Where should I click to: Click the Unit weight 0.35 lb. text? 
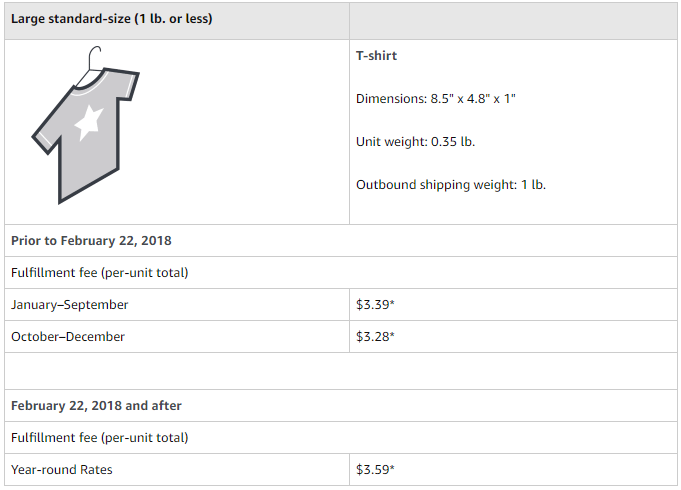coord(416,142)
